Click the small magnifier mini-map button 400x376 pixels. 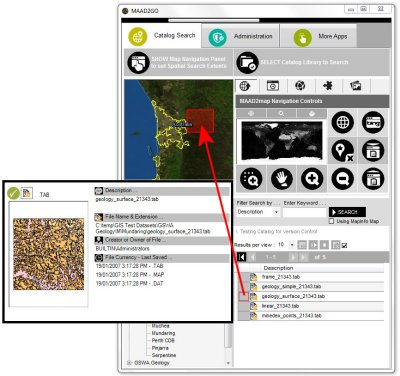point(281,114)
